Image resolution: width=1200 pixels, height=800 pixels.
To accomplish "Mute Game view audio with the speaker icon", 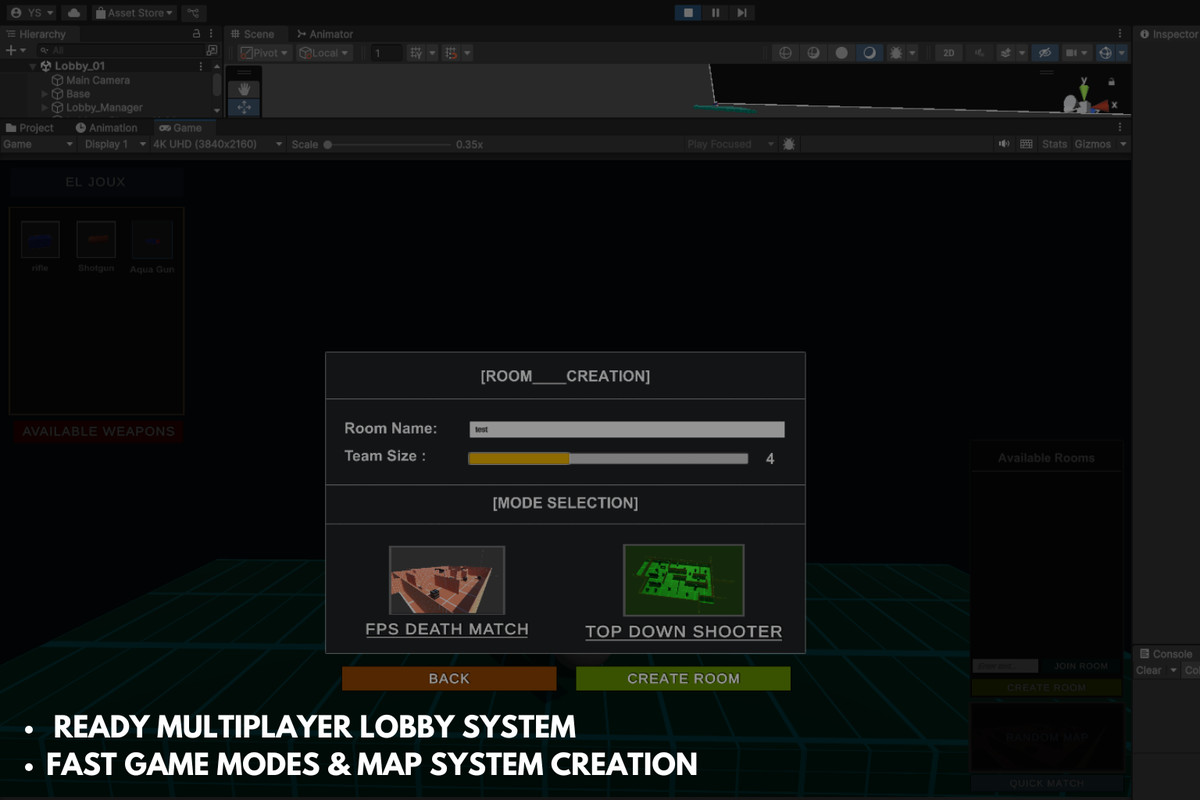I will (x=1004, y=143).
